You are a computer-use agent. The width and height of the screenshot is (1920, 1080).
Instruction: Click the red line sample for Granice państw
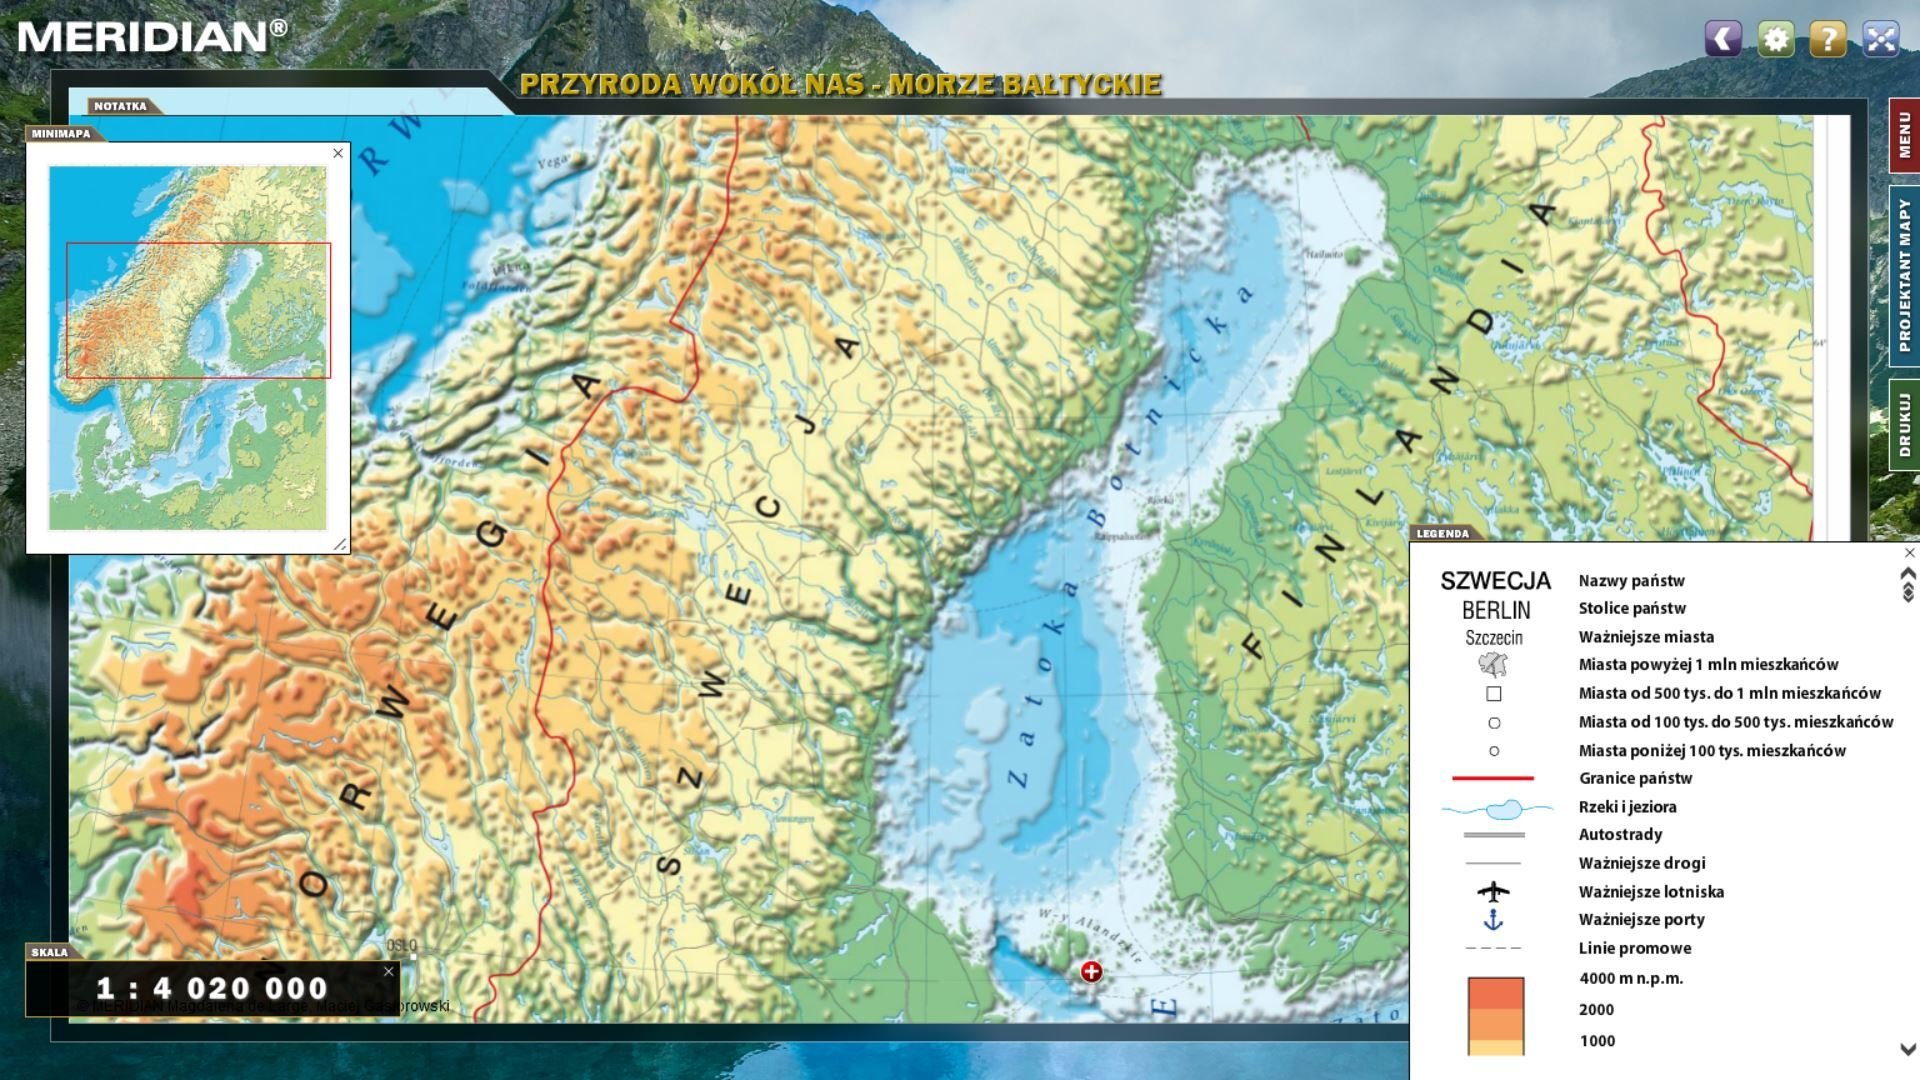pos(1493,778)
